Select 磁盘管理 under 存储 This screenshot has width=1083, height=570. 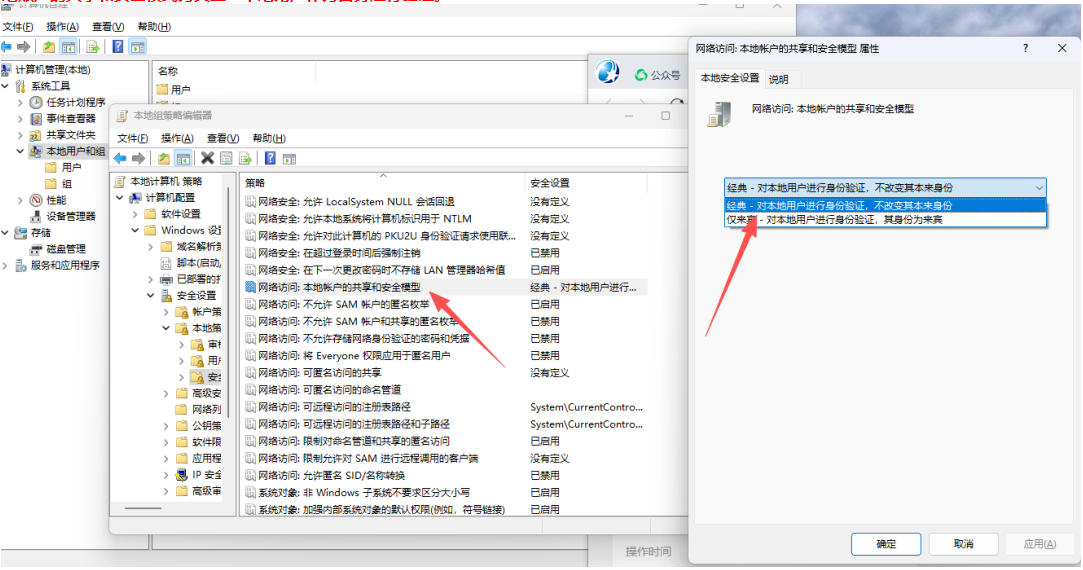click(x=65, y=249)
